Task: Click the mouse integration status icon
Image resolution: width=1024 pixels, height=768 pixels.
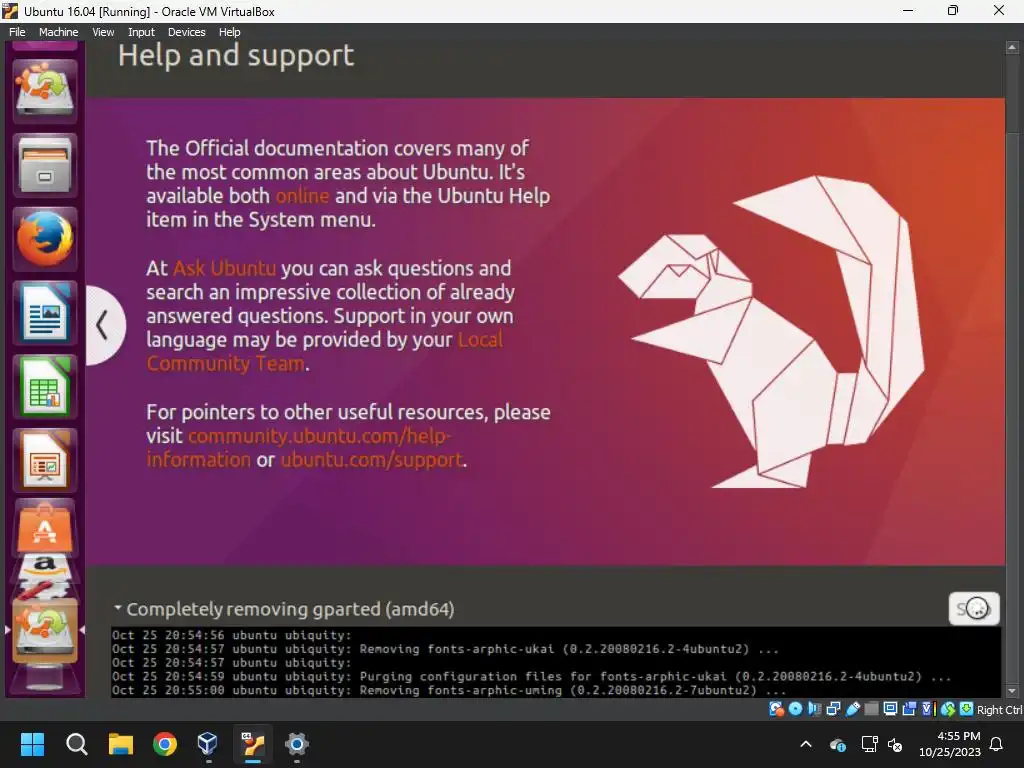Action: click(x=948, y=709)
